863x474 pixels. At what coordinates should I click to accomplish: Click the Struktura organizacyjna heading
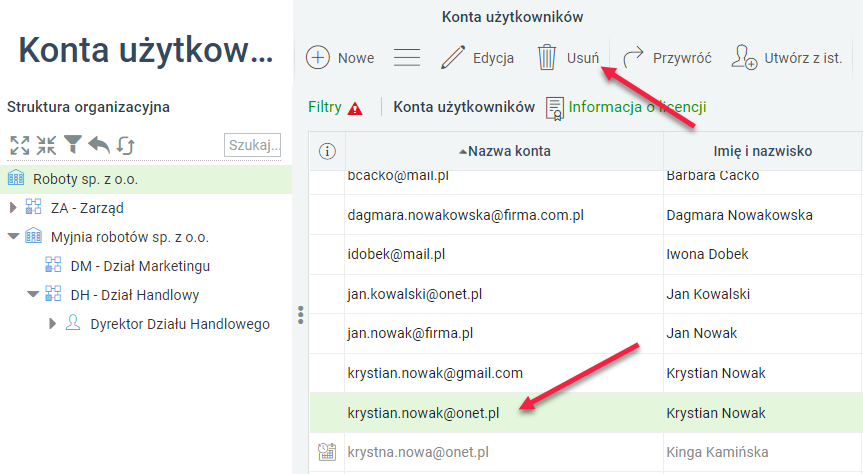point(88,107)
